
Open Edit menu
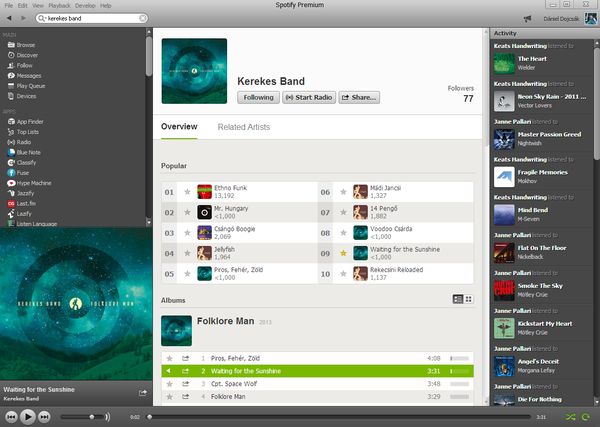[23, 5]
